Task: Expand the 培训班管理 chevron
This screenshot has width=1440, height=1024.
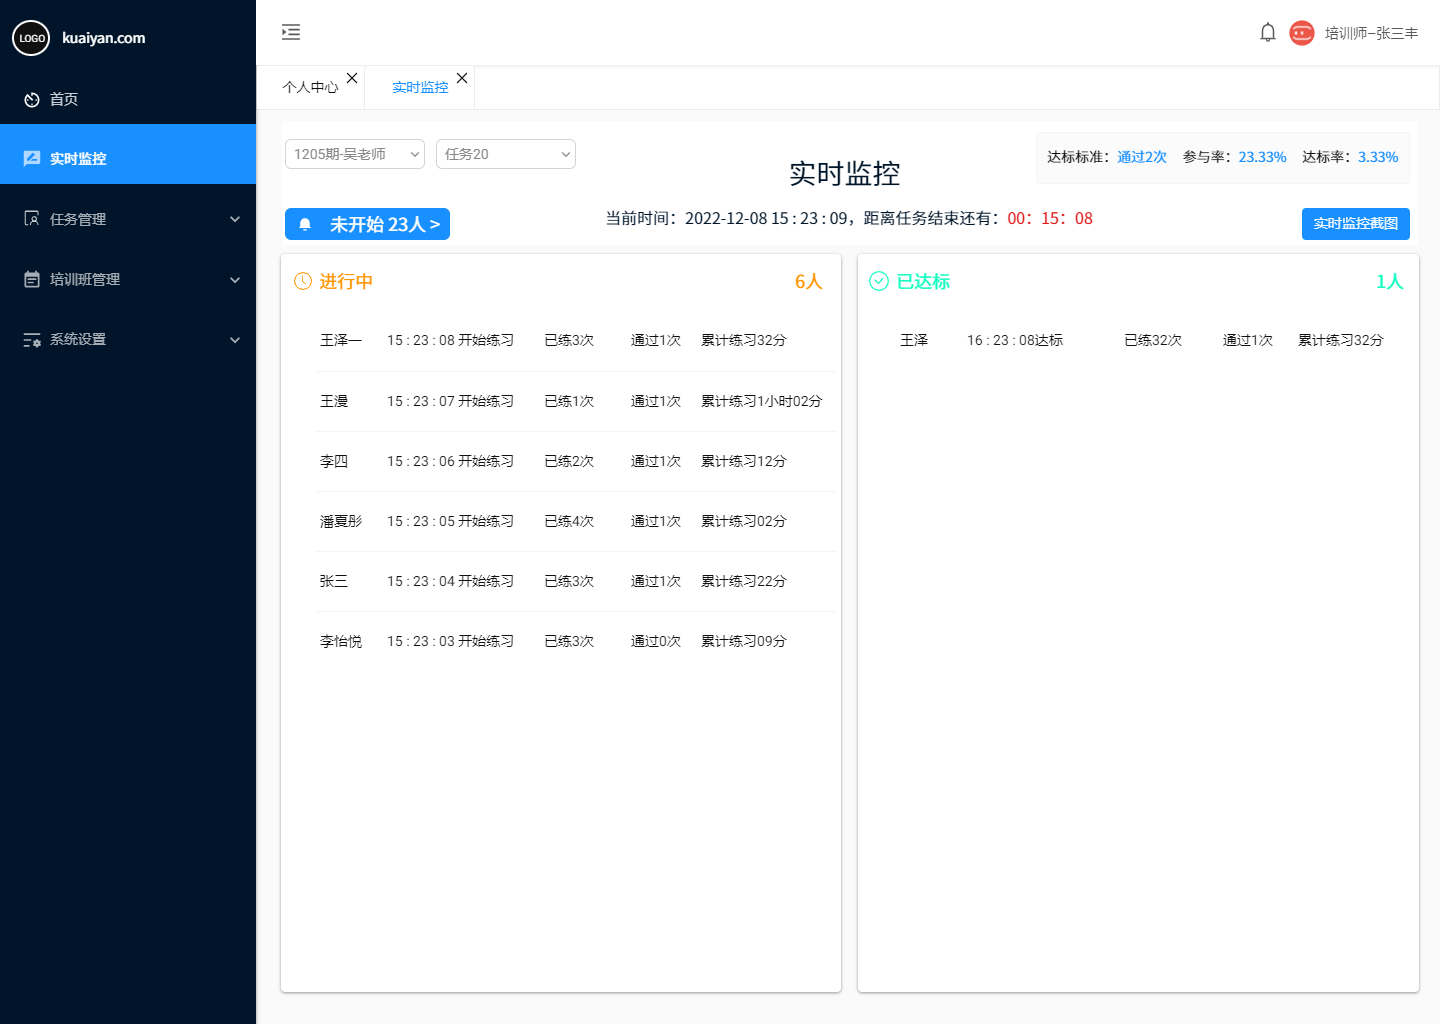Action: (235, 280)
